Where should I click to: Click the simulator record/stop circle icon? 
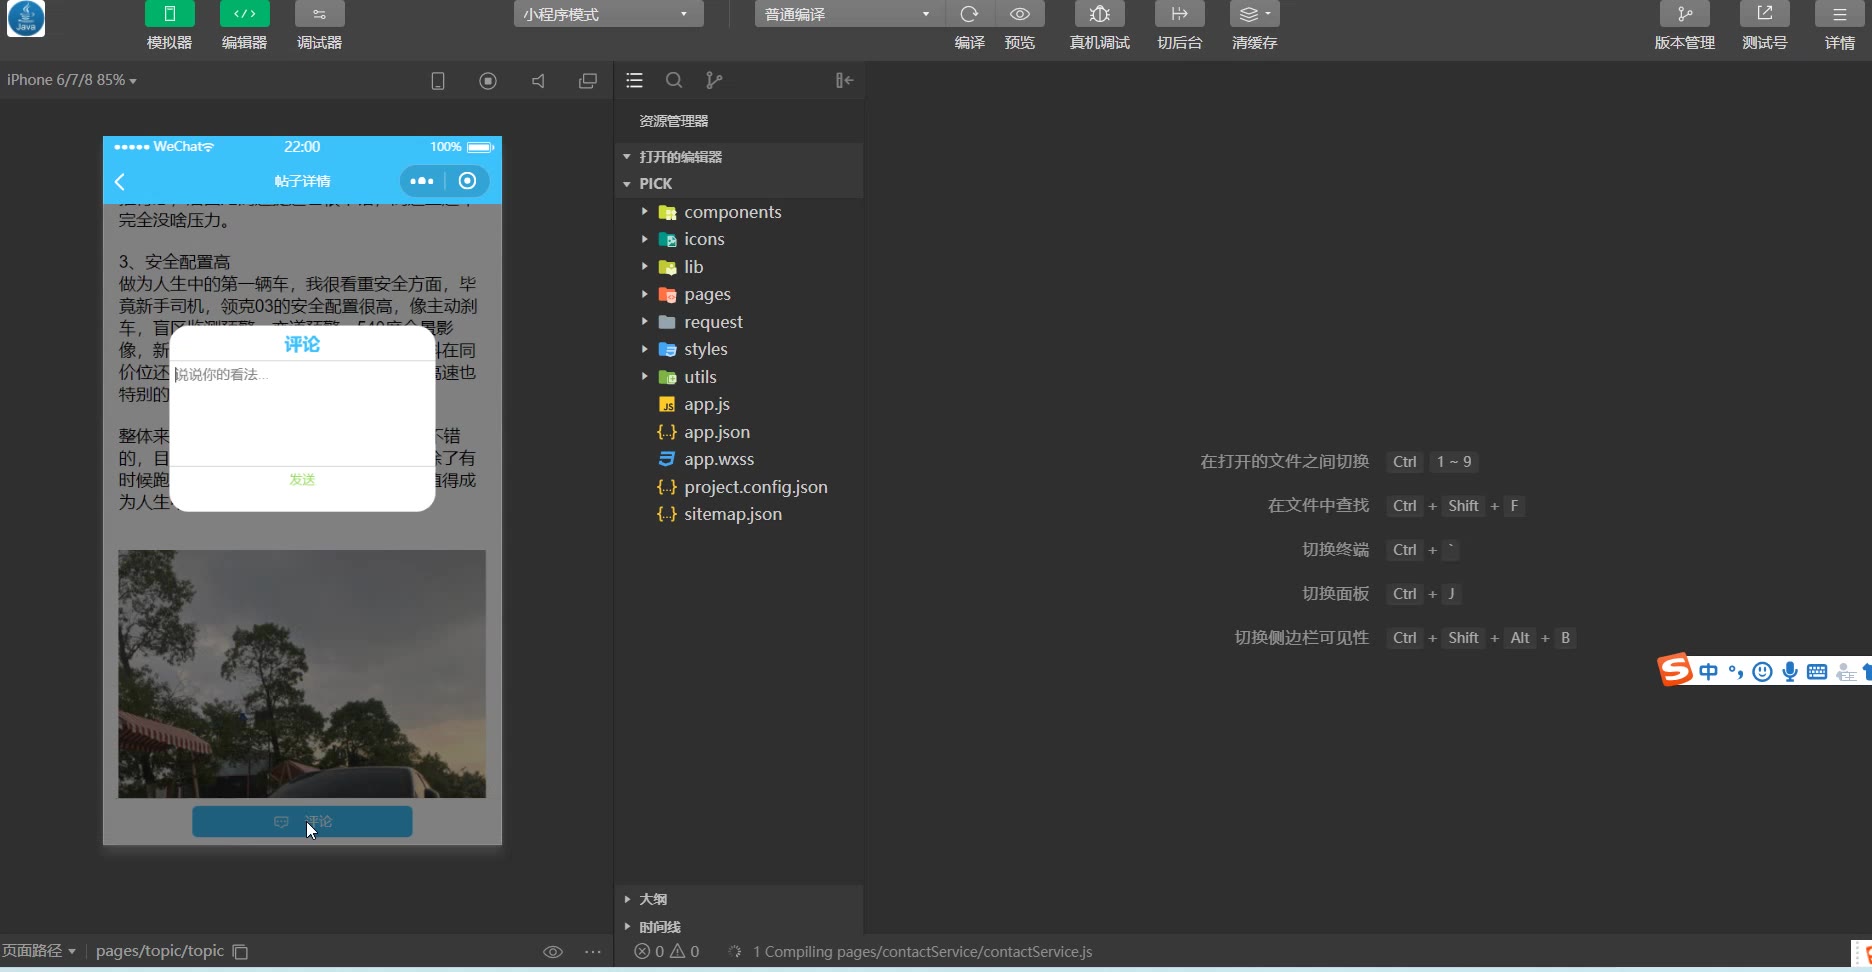click(488, 81)
